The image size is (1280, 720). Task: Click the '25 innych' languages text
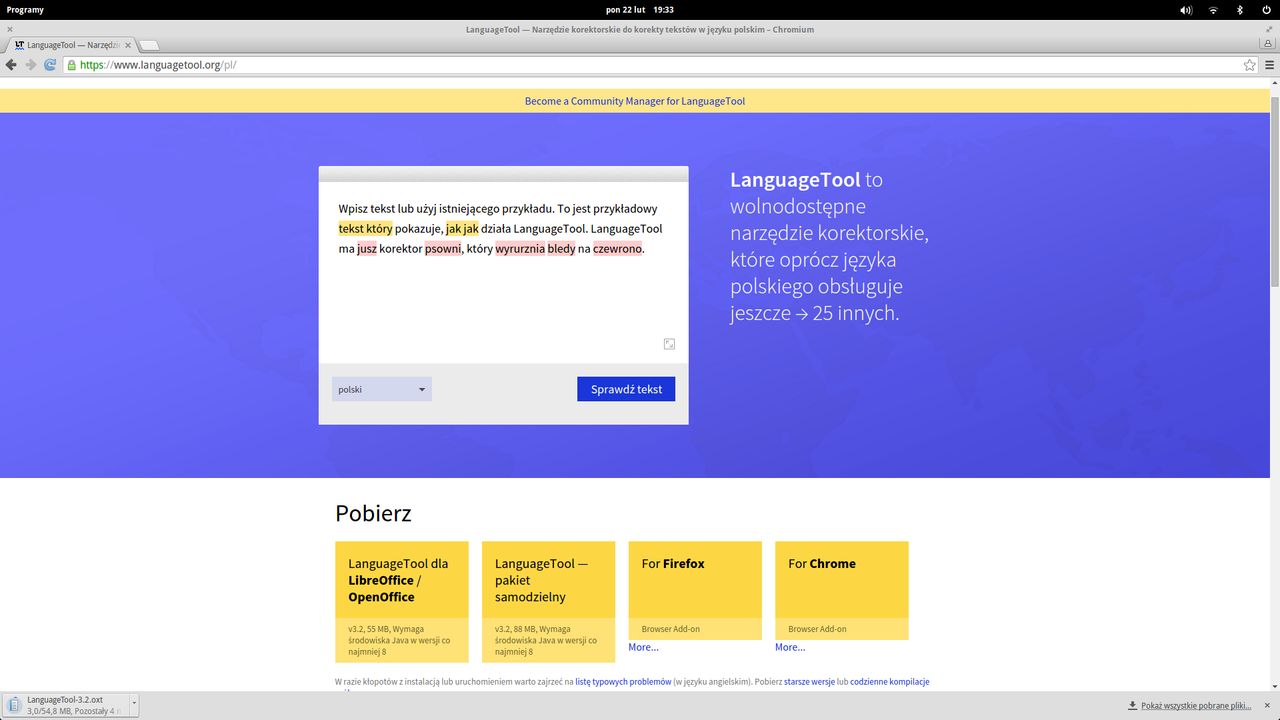854,313
